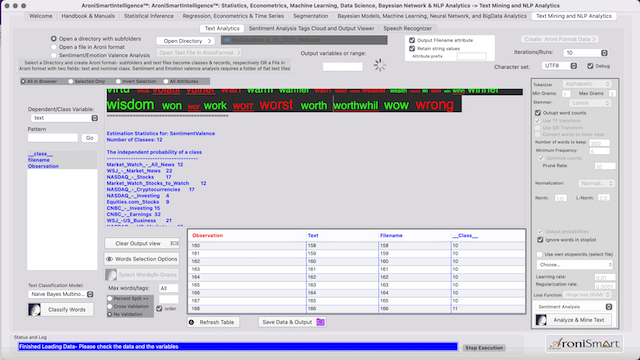Click the eye icon on Words Selection Options

click(109, 259)
